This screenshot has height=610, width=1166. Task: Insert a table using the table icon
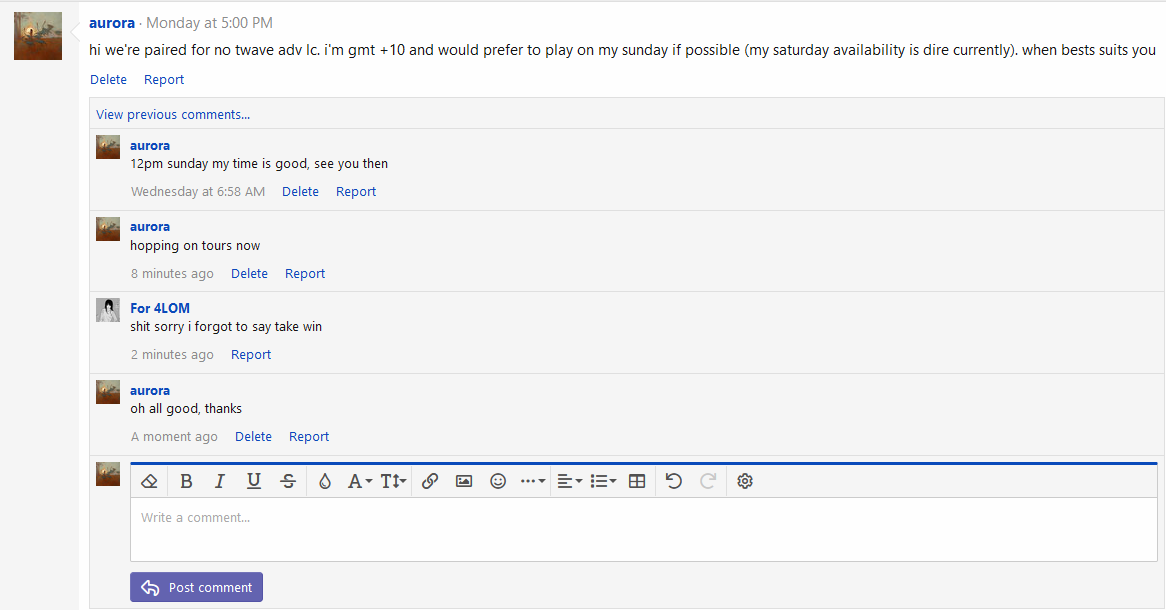click(x=637, y=481)
